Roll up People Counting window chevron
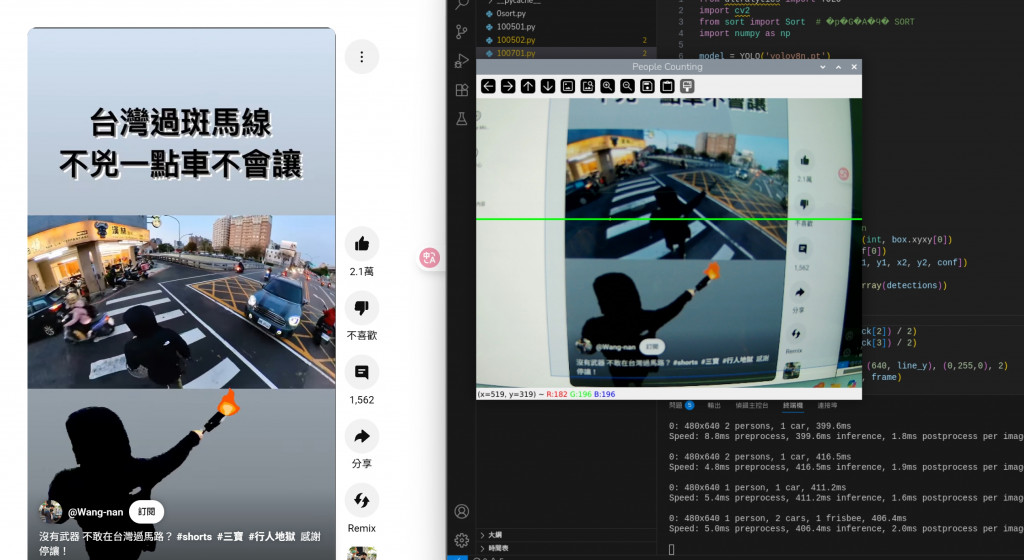This screenshot has width=1024, height=560. (x=839, y=67)
